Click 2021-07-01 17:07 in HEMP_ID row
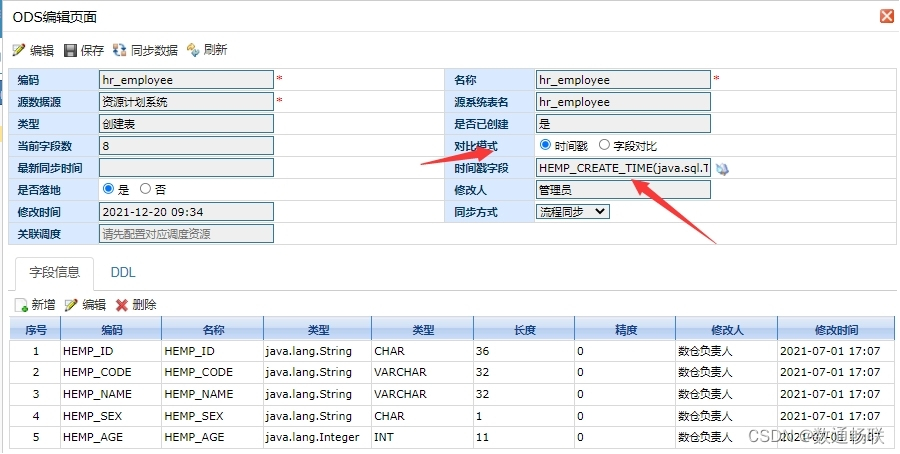Image resolution: width=900 pixels, height=454 pixels. click(836, 351)
